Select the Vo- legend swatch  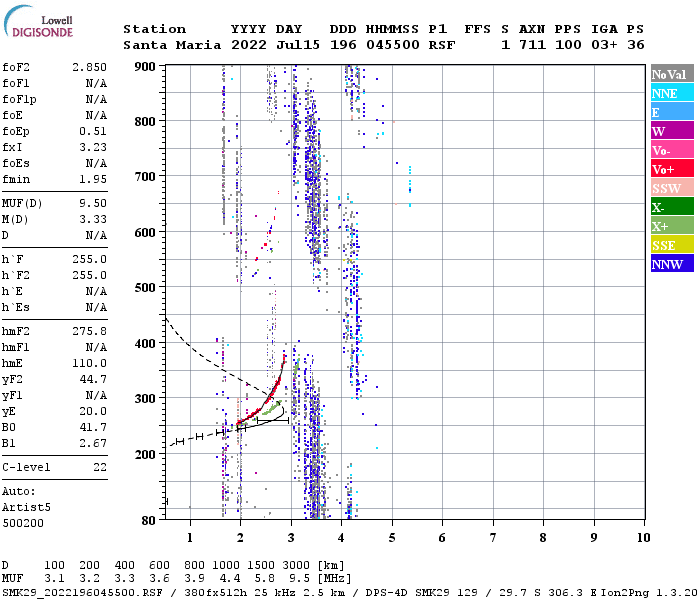click(672, 150)
